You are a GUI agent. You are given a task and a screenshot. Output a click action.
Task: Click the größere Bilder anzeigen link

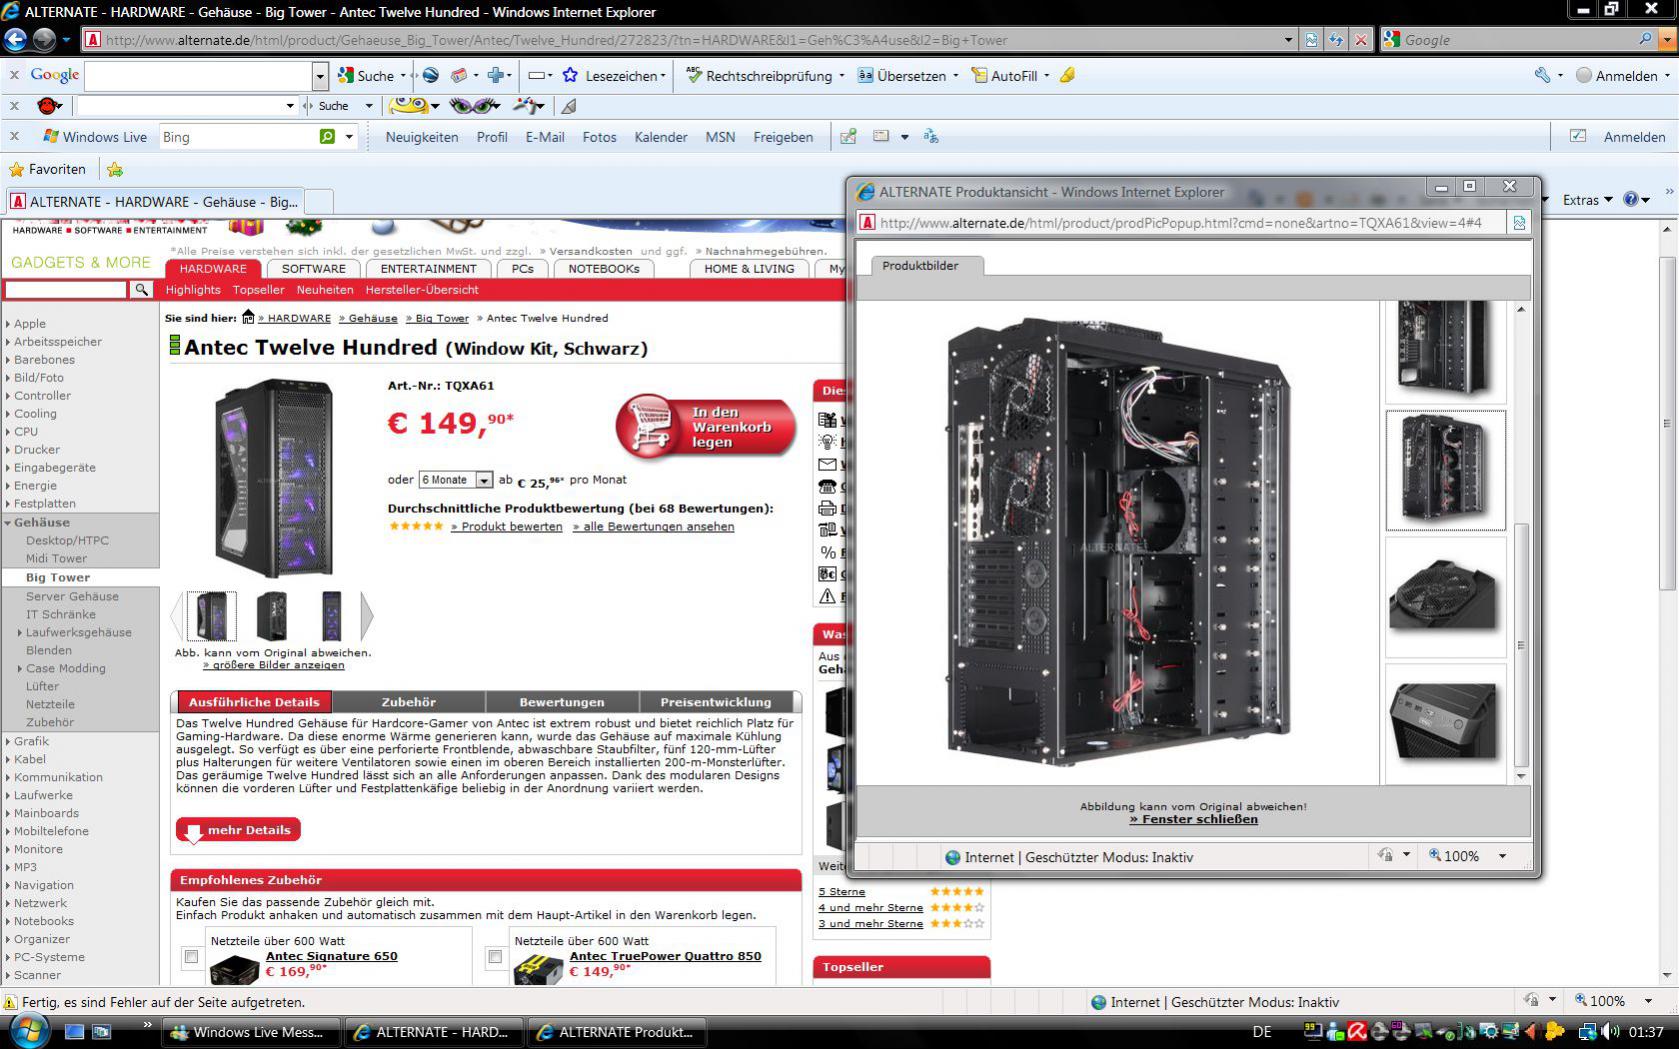[x=273, y=665]
